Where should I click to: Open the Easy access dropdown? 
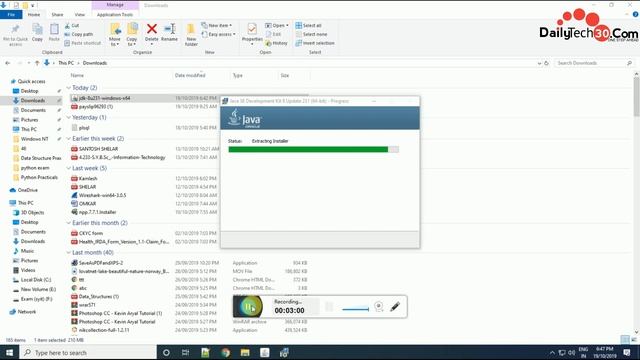point(218,34)
